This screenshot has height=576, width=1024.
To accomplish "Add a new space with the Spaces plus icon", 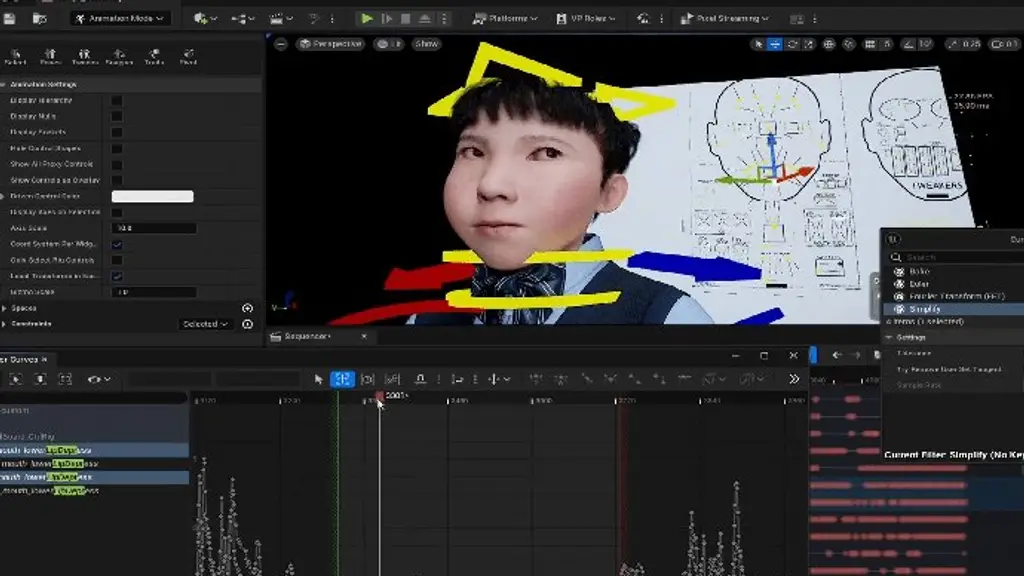I will tap(248, 308).
